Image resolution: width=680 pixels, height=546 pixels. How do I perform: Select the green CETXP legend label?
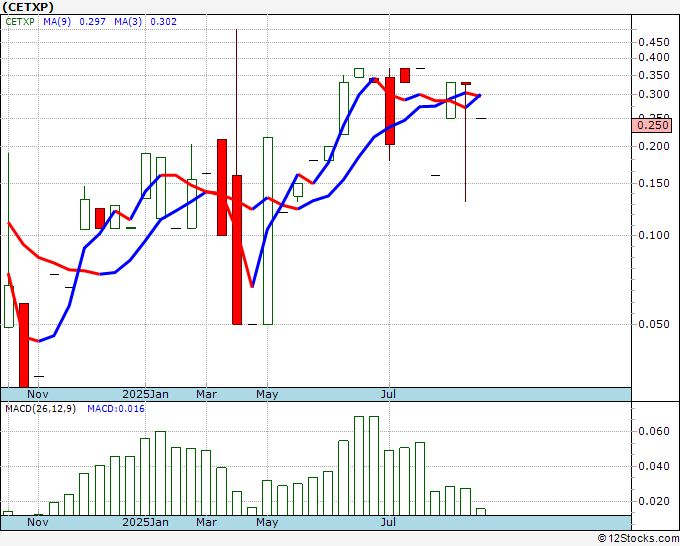(x=20, y=21)
